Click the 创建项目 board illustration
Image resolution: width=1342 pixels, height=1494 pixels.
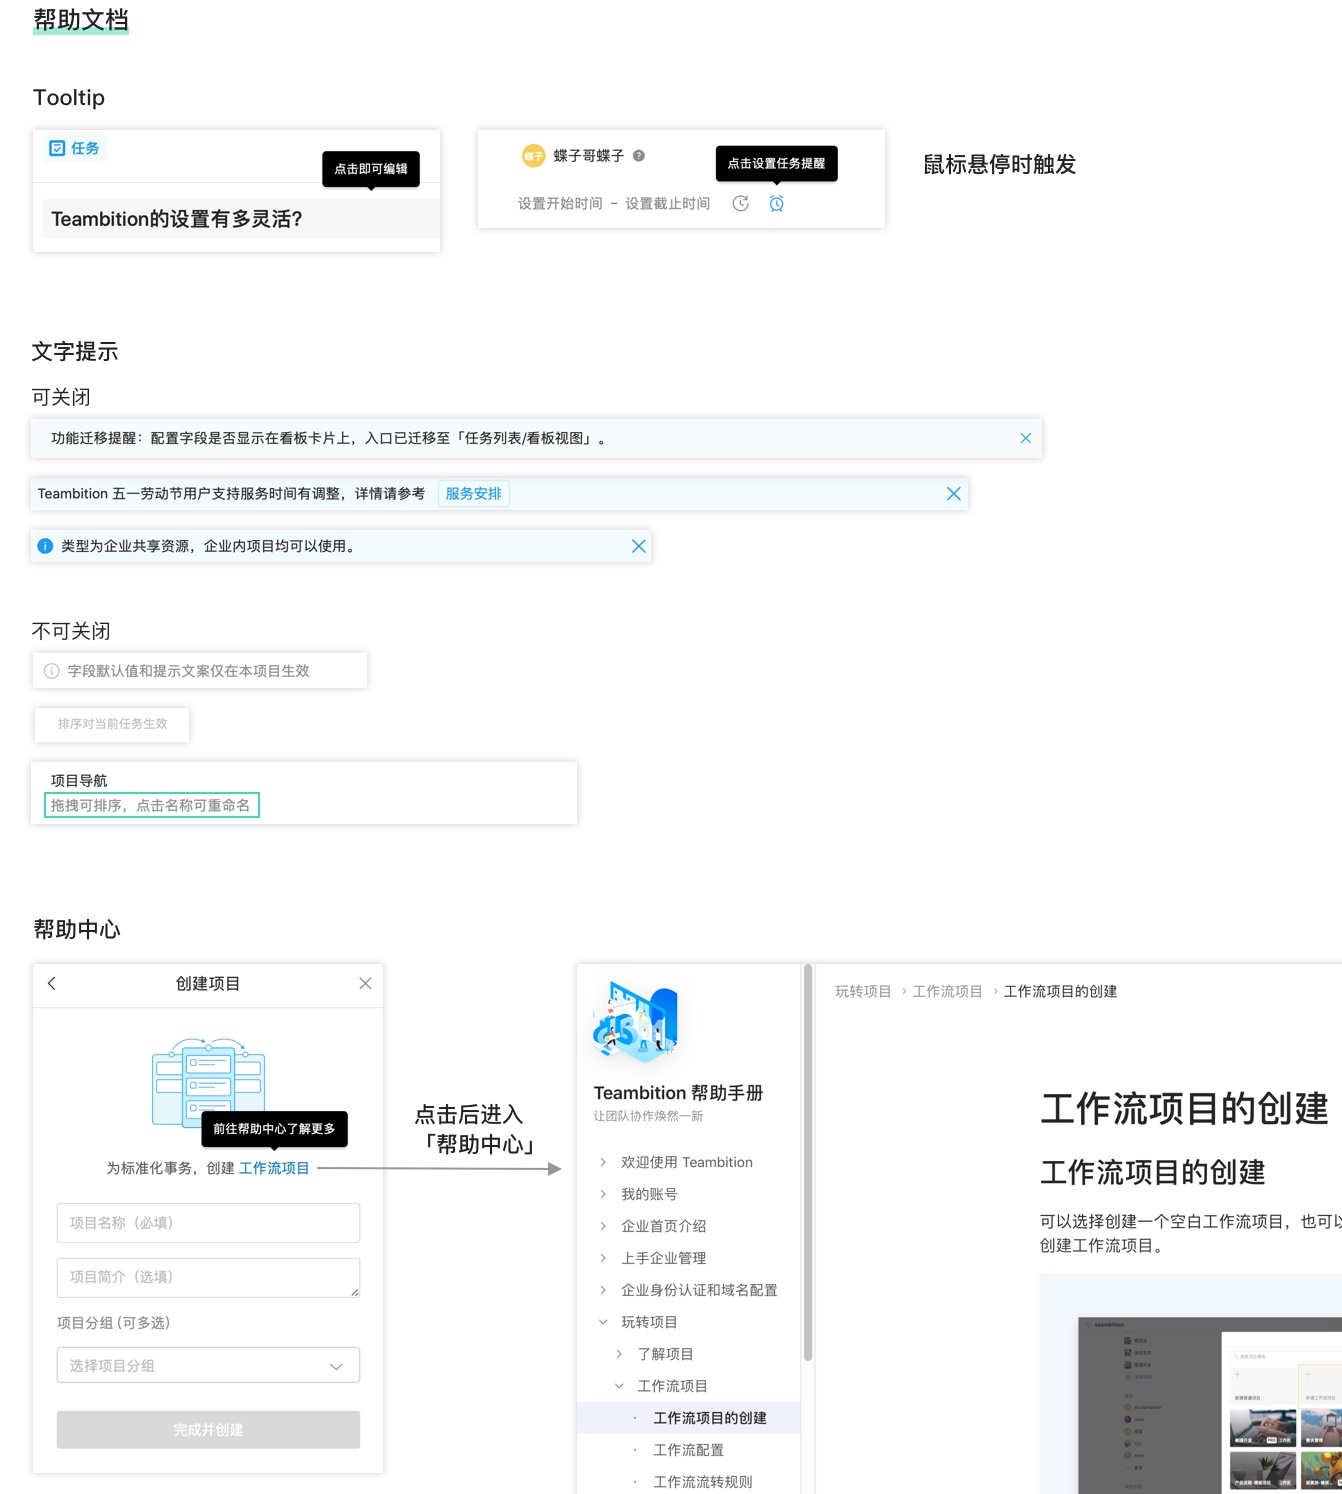coord(208,1082)
